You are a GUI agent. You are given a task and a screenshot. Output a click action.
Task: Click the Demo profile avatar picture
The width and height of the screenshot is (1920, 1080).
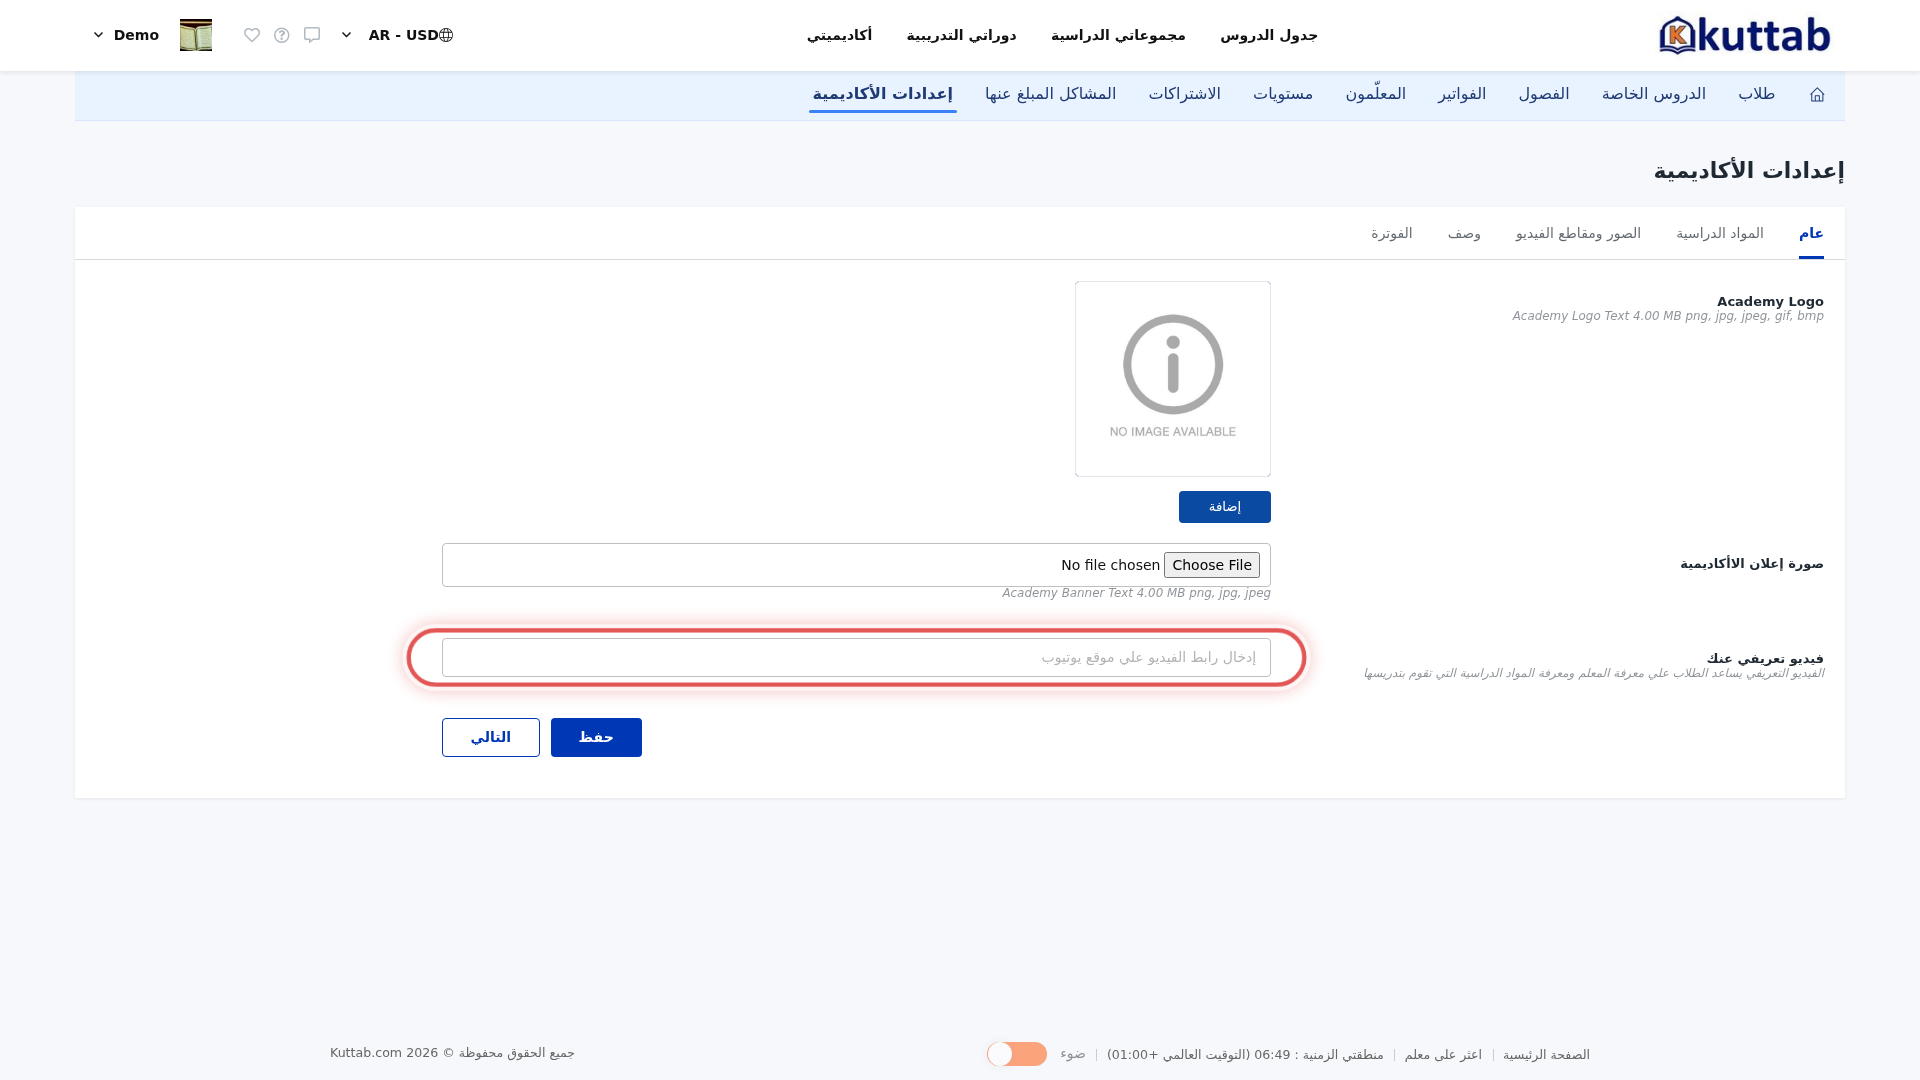pos(196,35)
